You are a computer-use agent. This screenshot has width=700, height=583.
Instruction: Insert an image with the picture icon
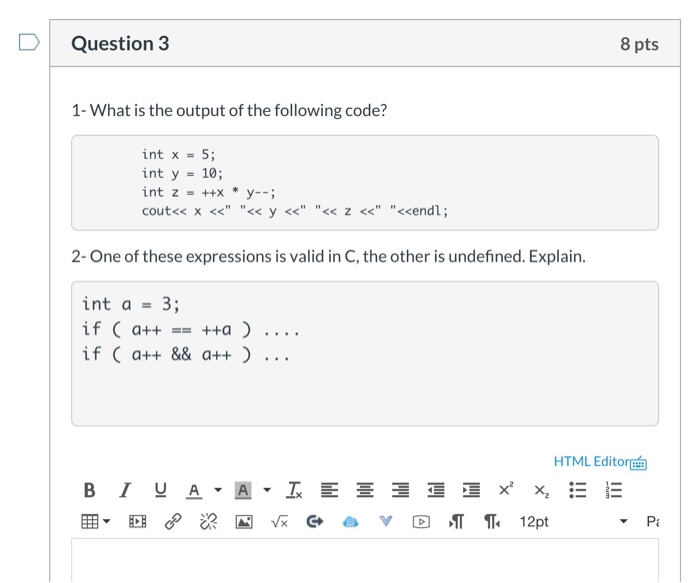point(244,521)
